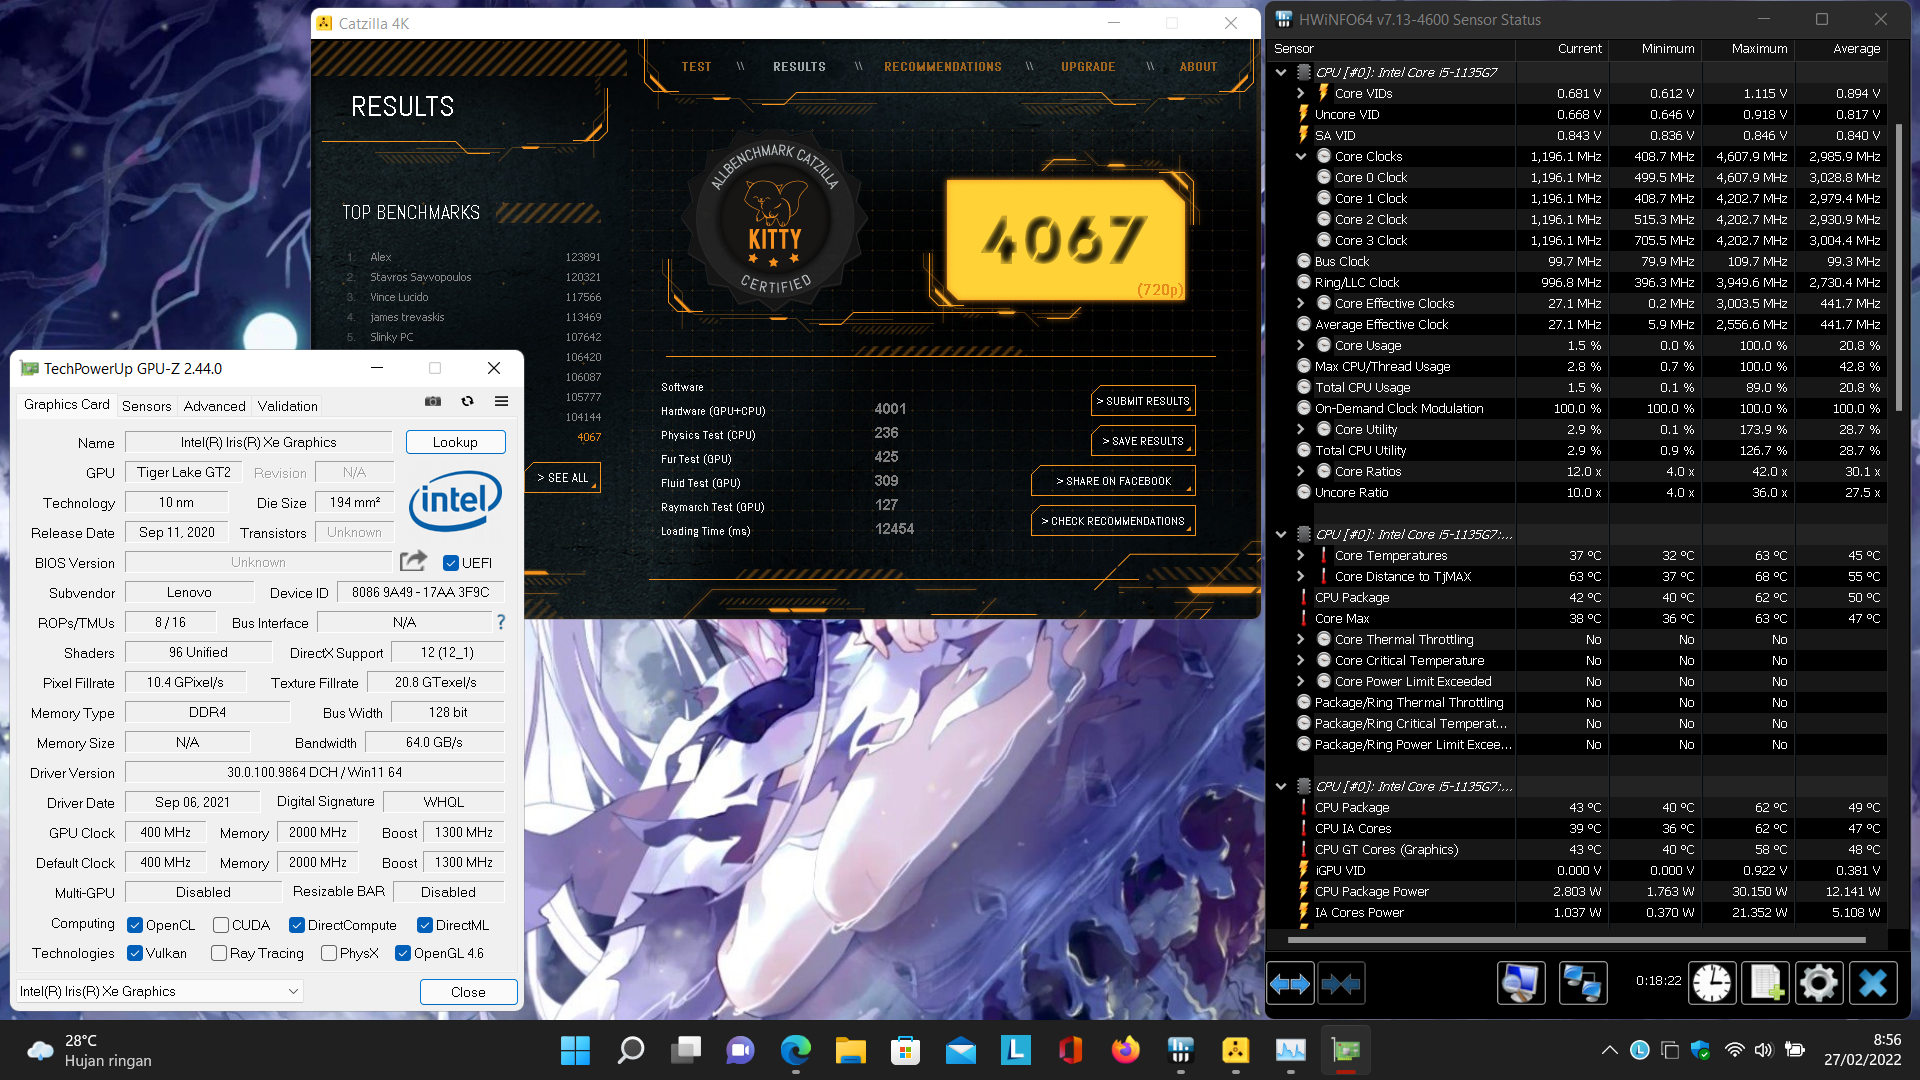Screen dimensions: 1920x1080
Task: Click HWiNFO horizontal scrollbar
Action: [1576, 940]
